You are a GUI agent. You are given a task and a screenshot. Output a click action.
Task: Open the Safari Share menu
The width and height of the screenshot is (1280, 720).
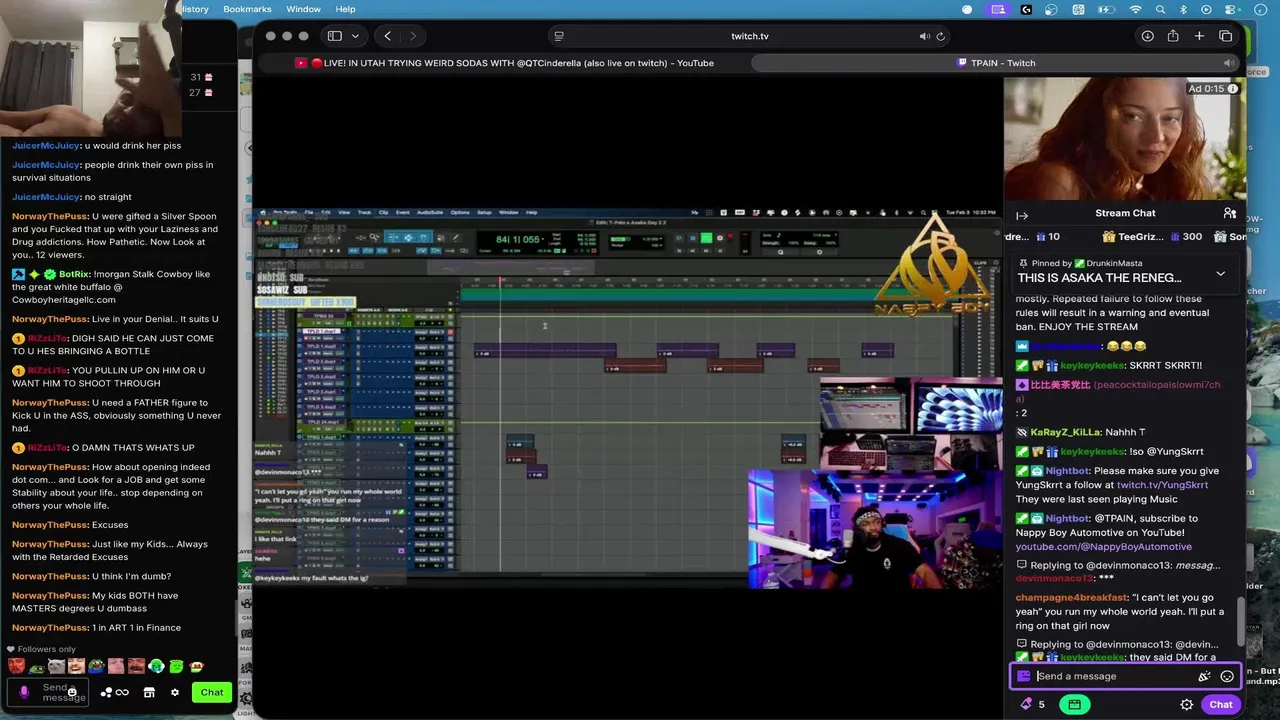(1173, 36)
